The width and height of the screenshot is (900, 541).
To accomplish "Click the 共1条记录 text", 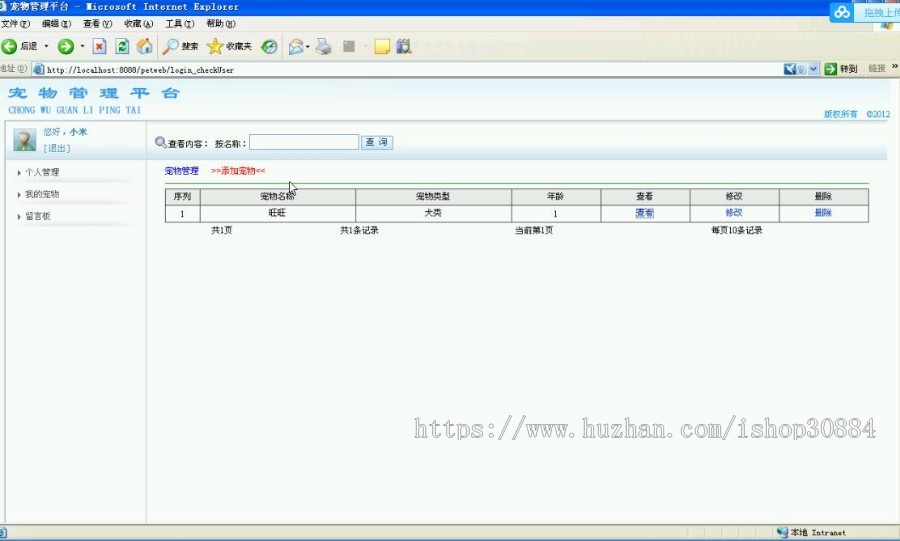I will [x=359, y=230].
